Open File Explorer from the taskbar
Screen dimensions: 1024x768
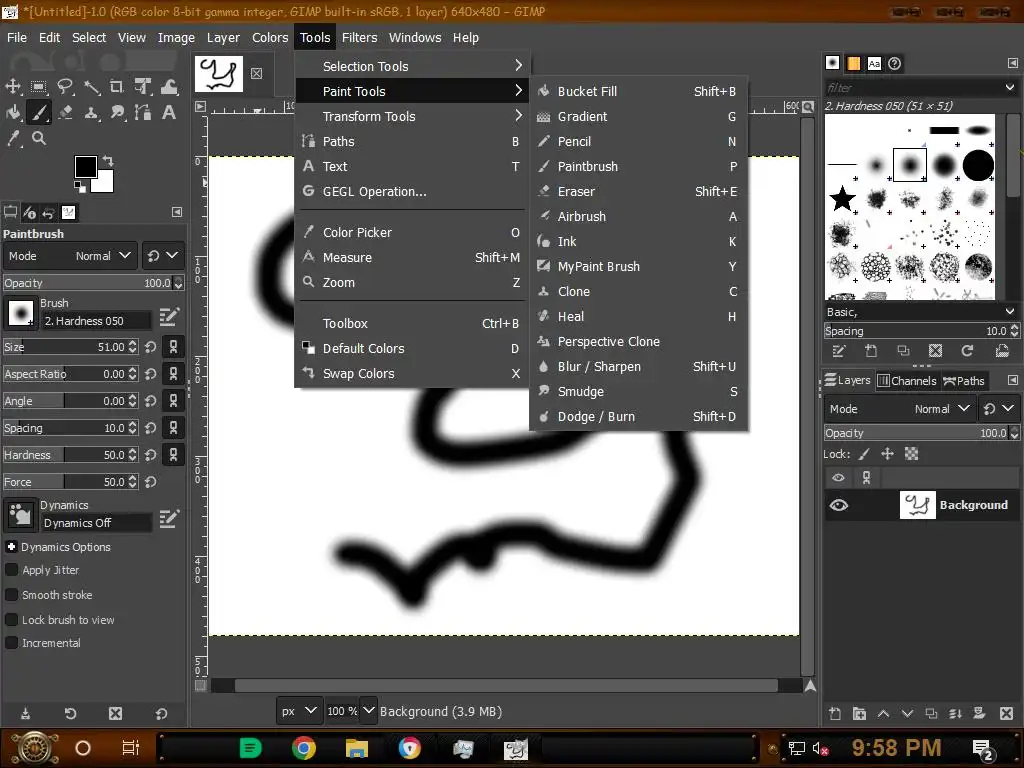pyautogui.click(x=357, y=748)
